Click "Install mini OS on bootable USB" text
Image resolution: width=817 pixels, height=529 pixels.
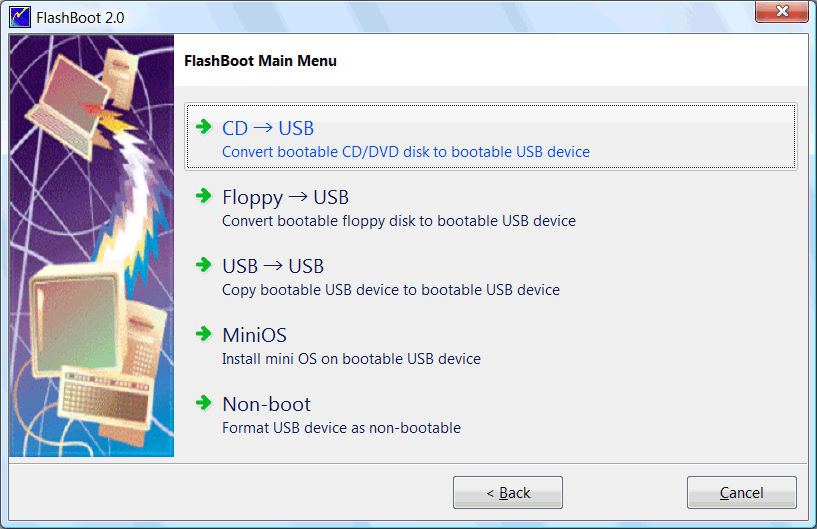coord(351,359)
